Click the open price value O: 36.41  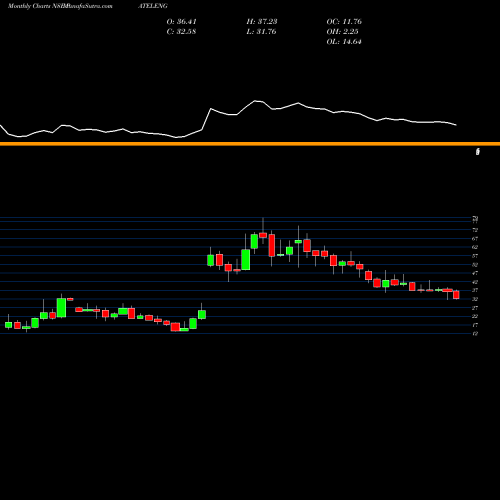click(182, 22)
